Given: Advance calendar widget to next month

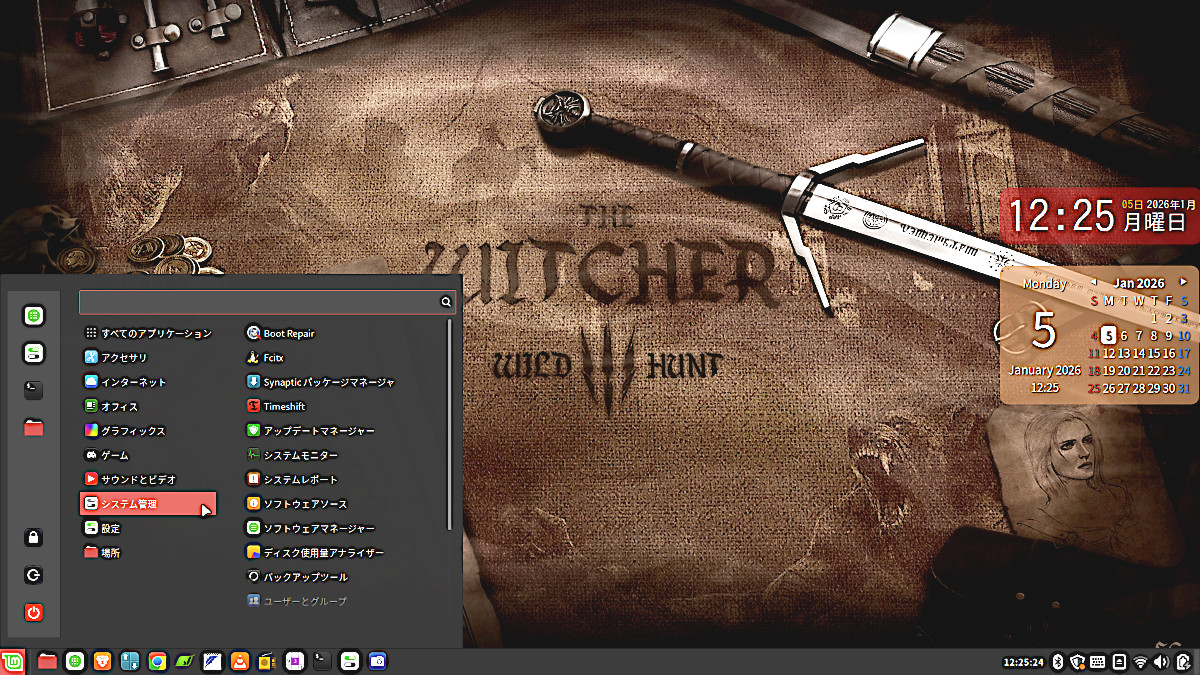Looking at the screenshot, I should click(x=1184, y=283).
